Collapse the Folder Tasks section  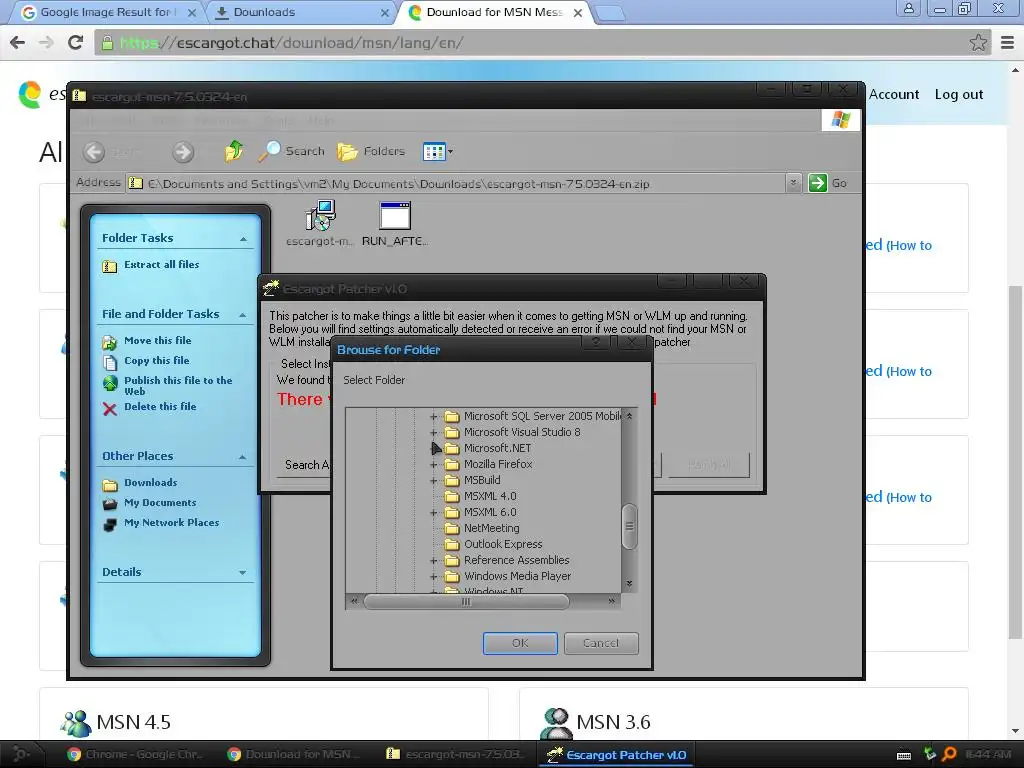[x=243, y=239]
